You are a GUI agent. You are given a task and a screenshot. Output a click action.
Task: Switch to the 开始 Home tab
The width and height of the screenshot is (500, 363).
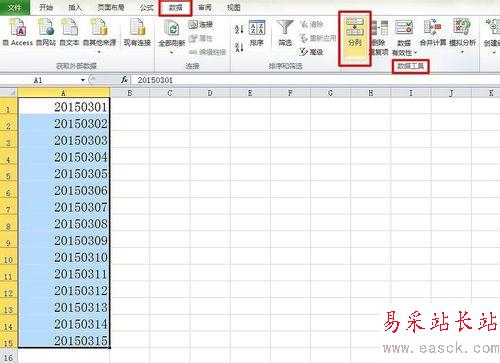point(46,7)
